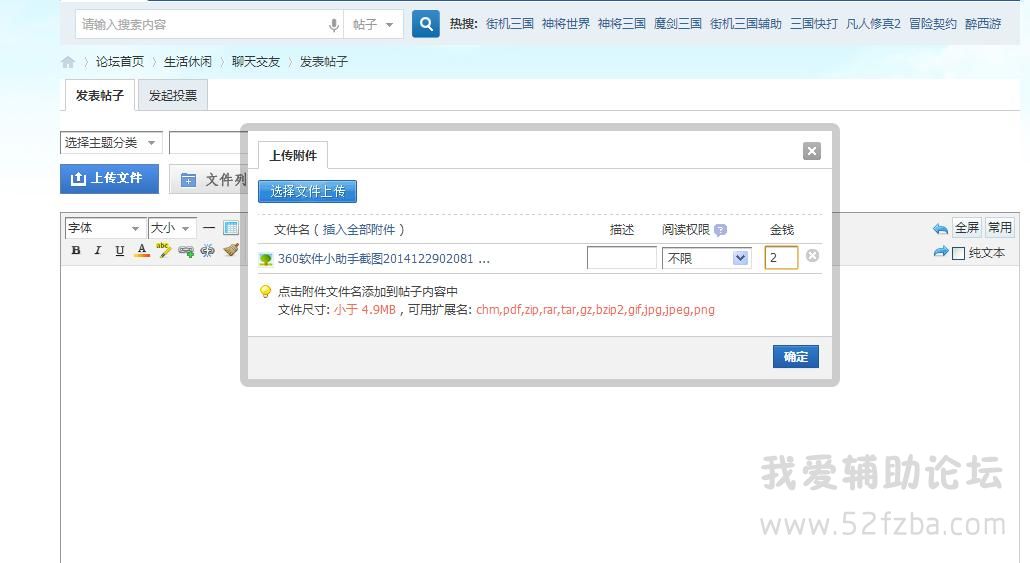Switch to the 发起投票 tab

point(173,95)
